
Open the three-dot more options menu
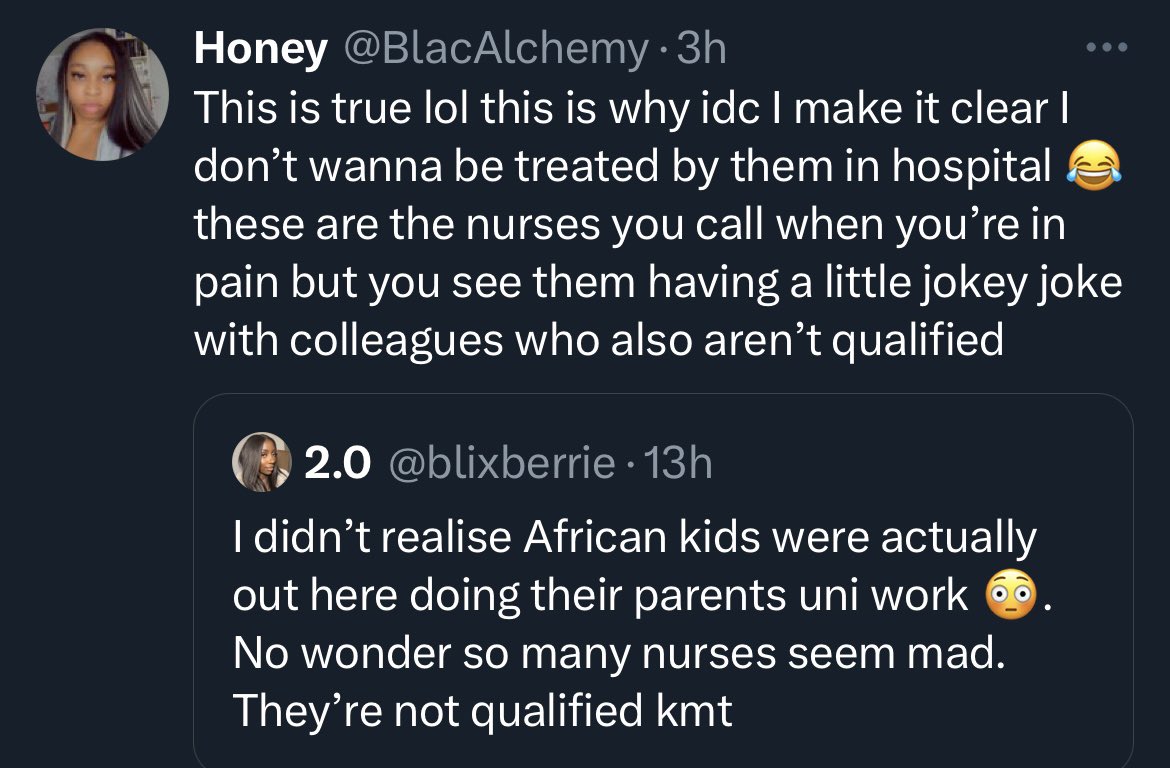pos(1109,48)
